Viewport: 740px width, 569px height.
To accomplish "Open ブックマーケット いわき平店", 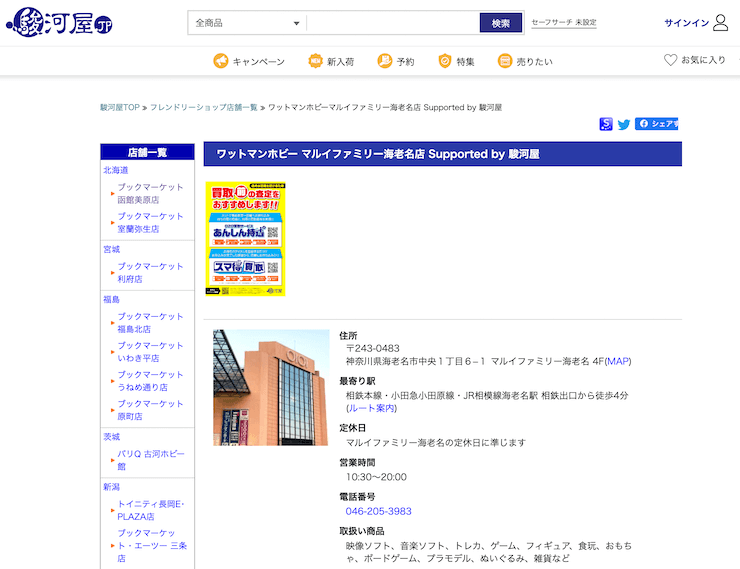I will point(150,352).
